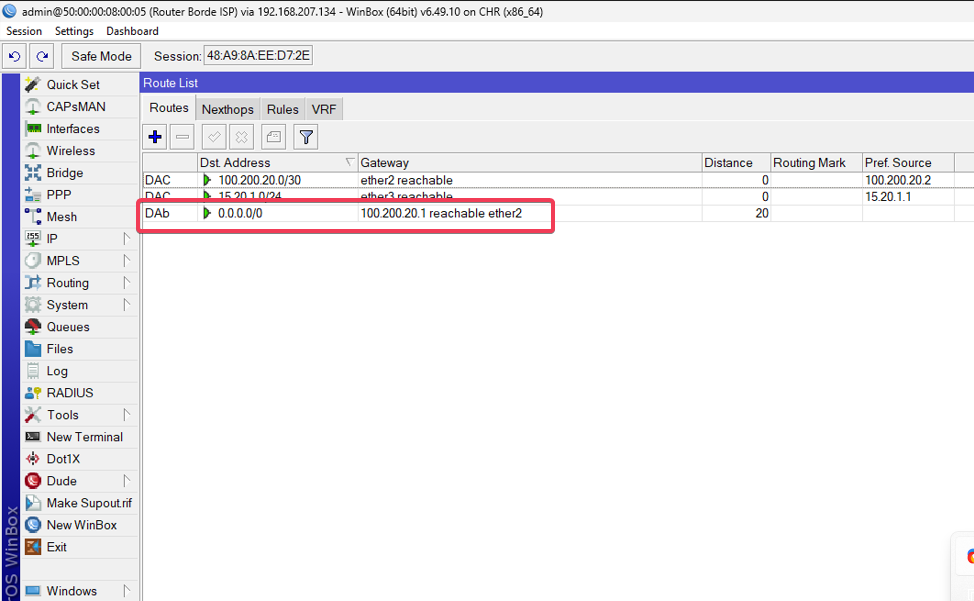Click the remove route minus icon
This screenshot has width=974, height=601.
[182, 137]
